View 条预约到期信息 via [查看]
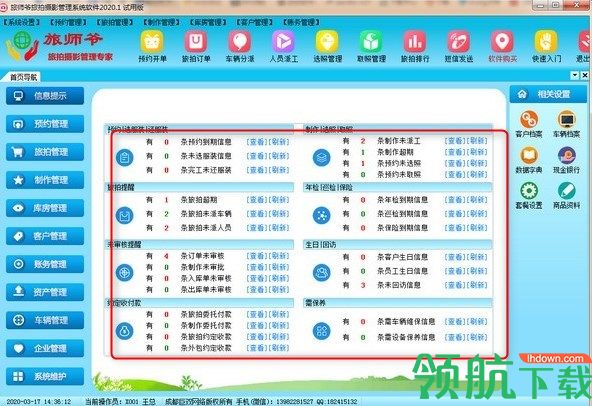Image resolution: width=592 pixels, height=406 pixels. tap(257, 142)
